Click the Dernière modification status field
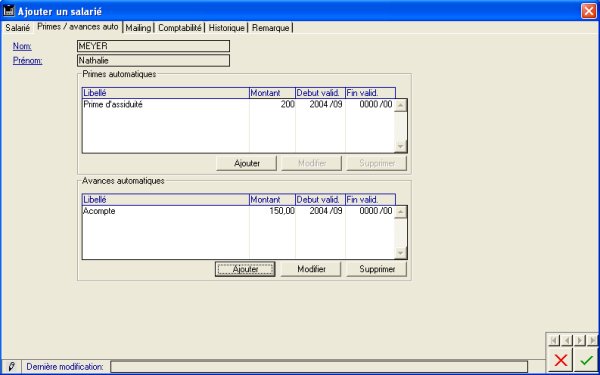 [319, 367]
